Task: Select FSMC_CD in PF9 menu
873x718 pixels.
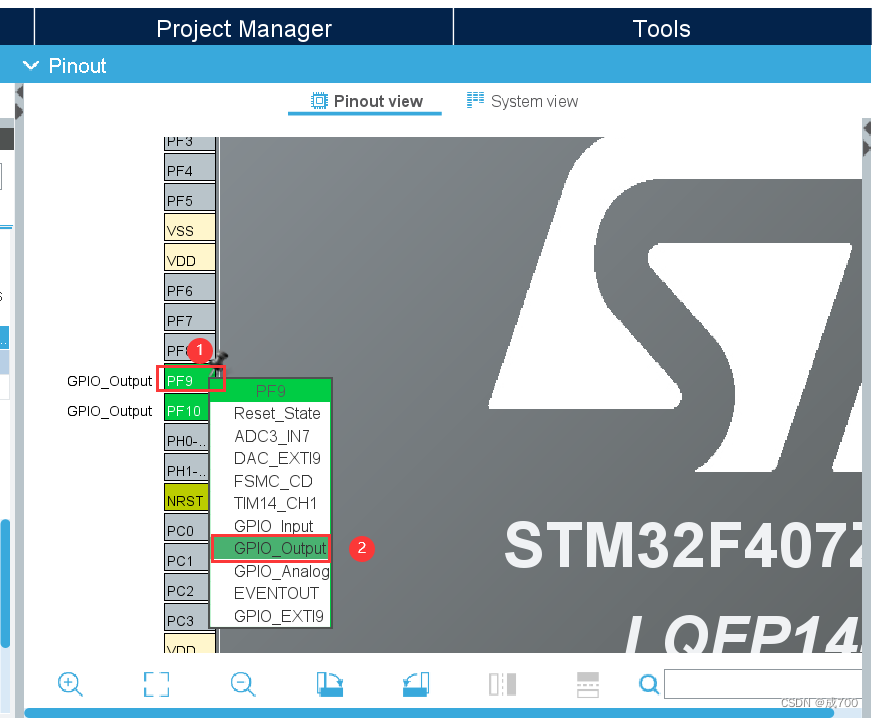Action: [x=273, y=481]
